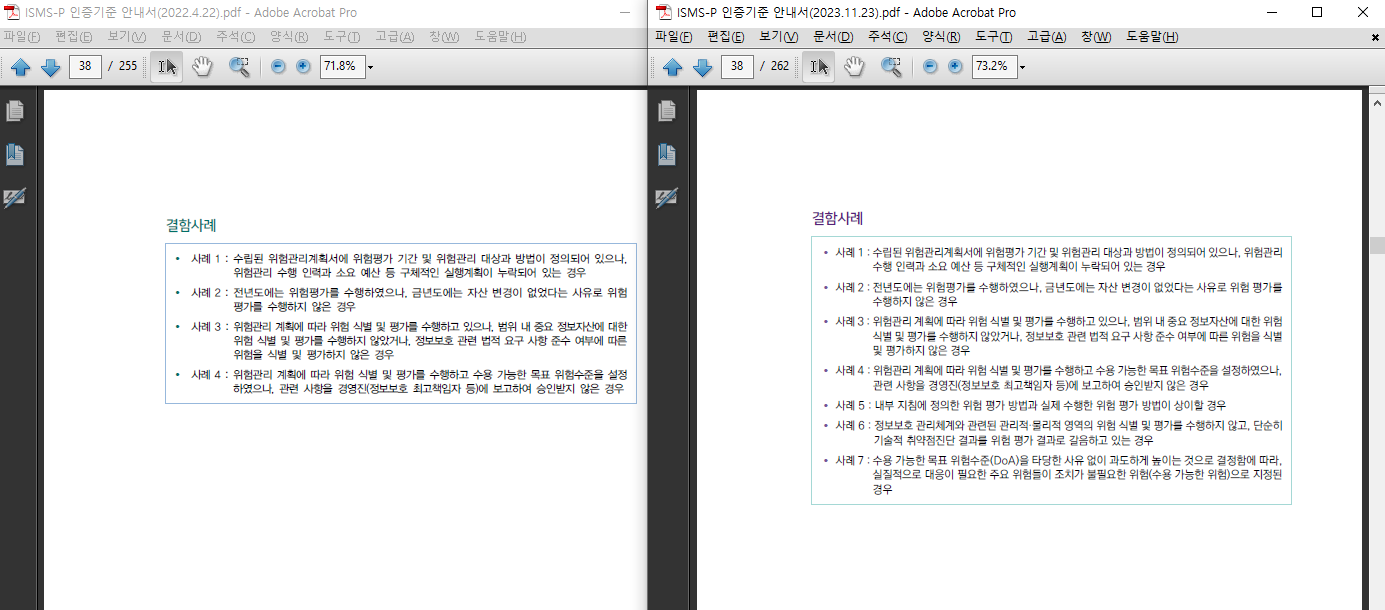The width and height of the screenshot is (1385, 610).
Task: Open the 주석(C) menu in the 2022 window
Action: [x=234, y=35]
